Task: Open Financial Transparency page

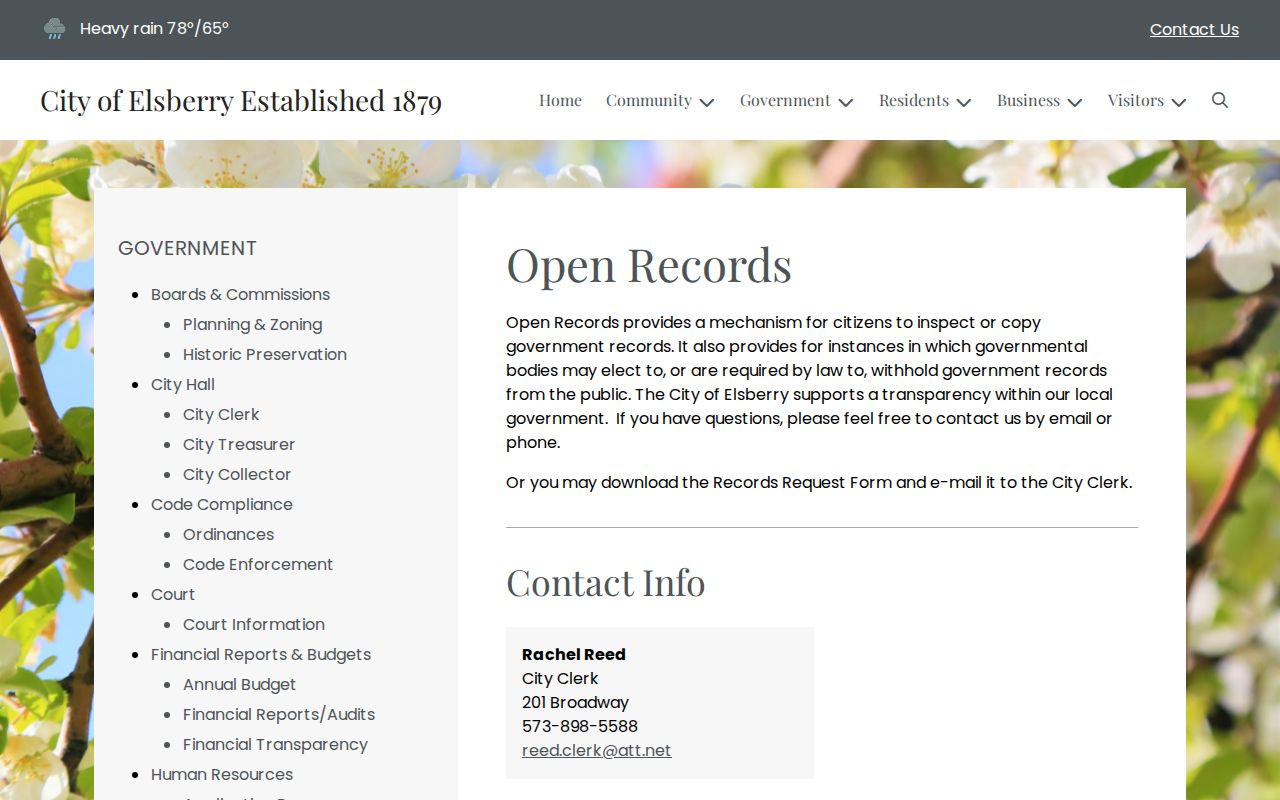Action: point(275,744)
